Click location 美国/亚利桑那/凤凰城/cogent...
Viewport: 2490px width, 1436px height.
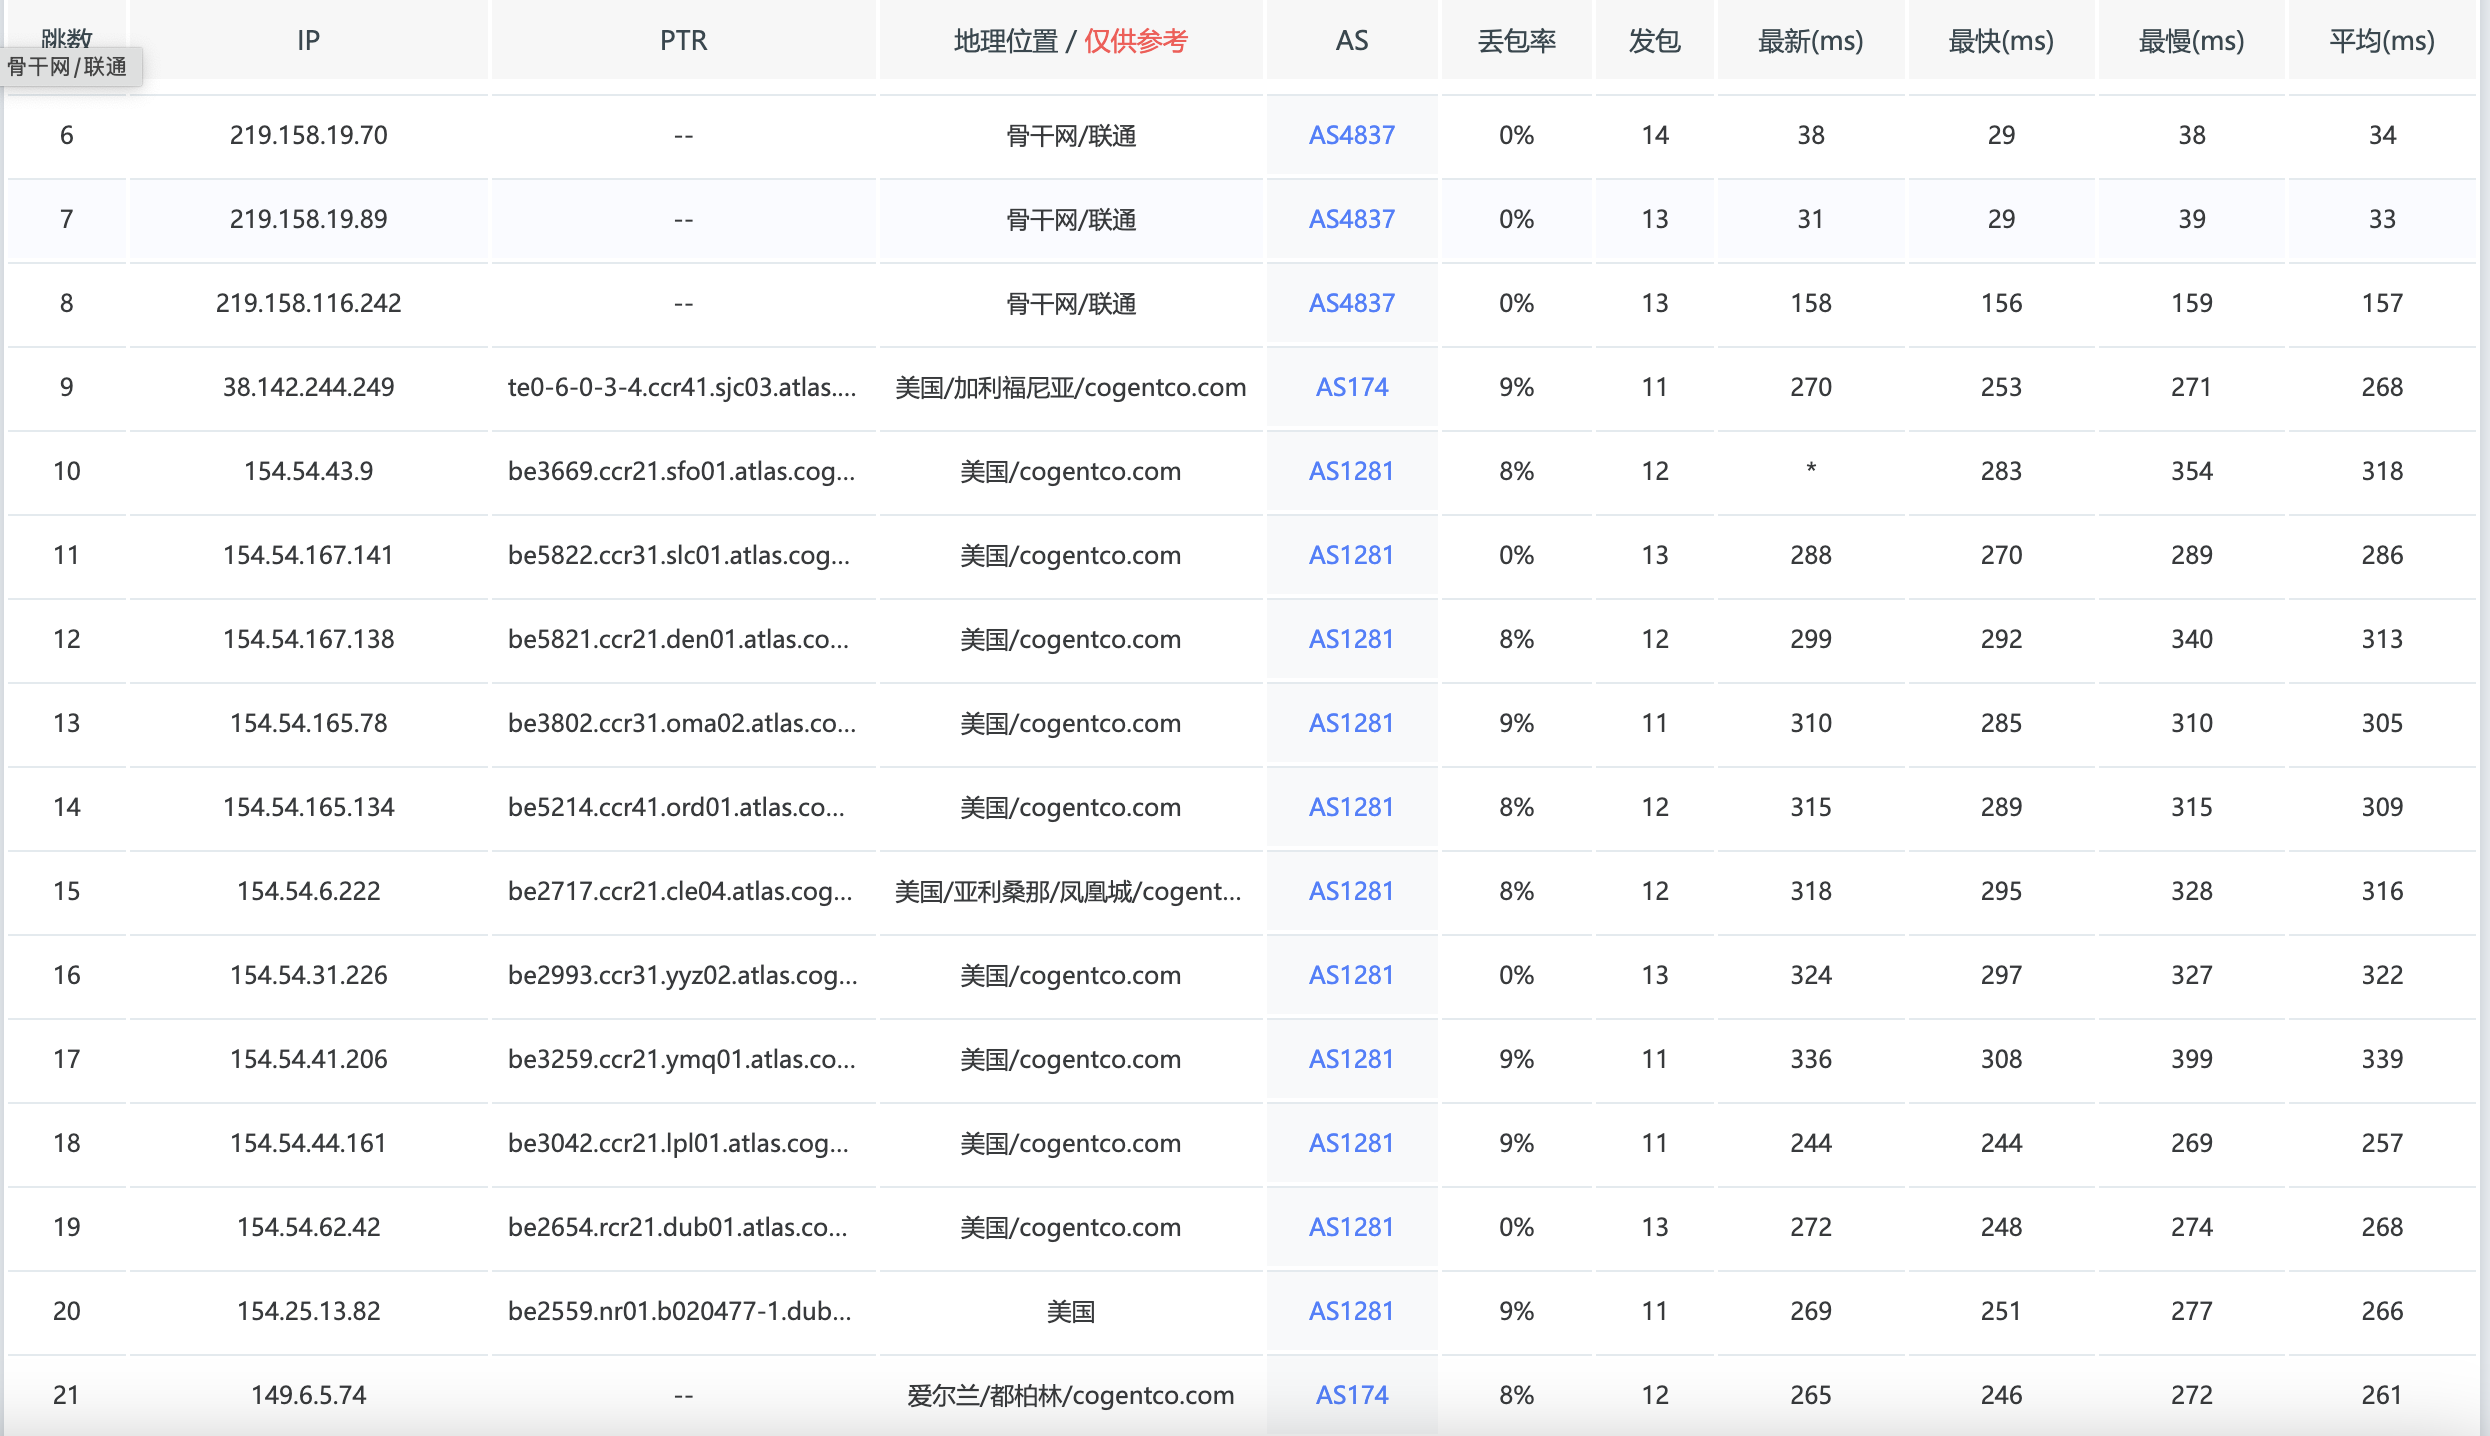click(1068, 891)
